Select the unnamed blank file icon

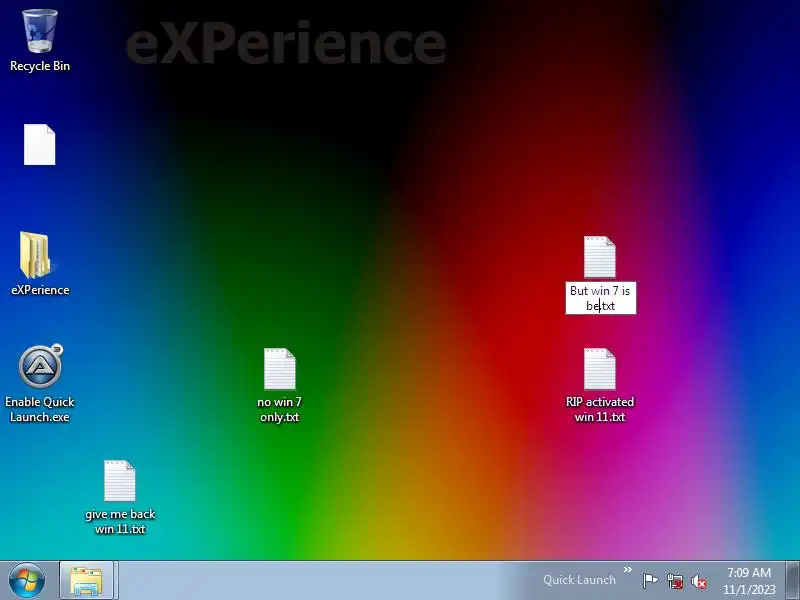click(x=40, y=144)
